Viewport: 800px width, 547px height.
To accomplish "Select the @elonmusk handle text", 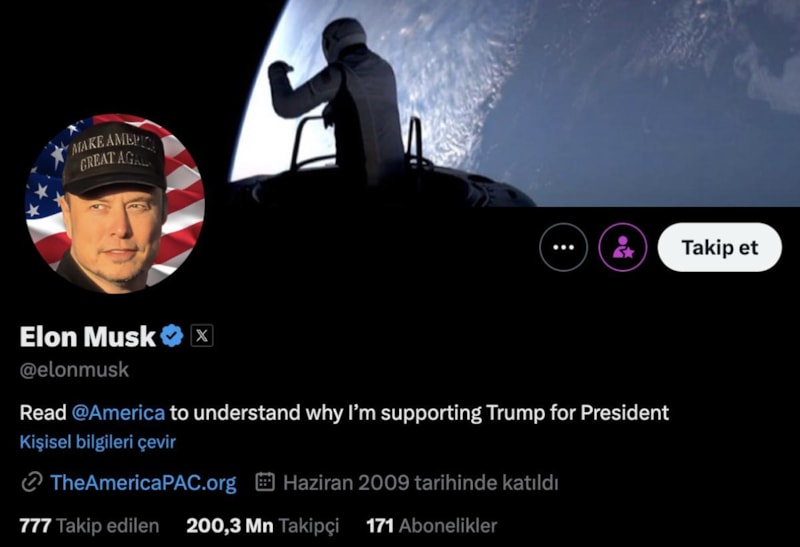I will click(74, 370).
